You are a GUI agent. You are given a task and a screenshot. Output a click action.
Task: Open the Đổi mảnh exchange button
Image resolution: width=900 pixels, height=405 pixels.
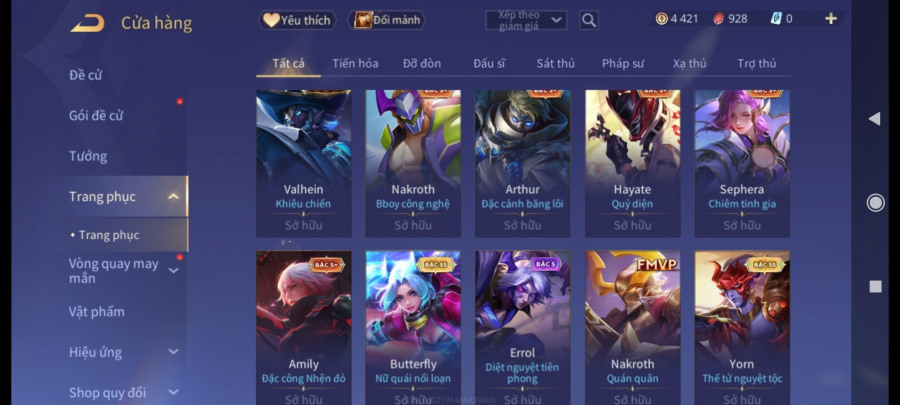pos(386,20)
